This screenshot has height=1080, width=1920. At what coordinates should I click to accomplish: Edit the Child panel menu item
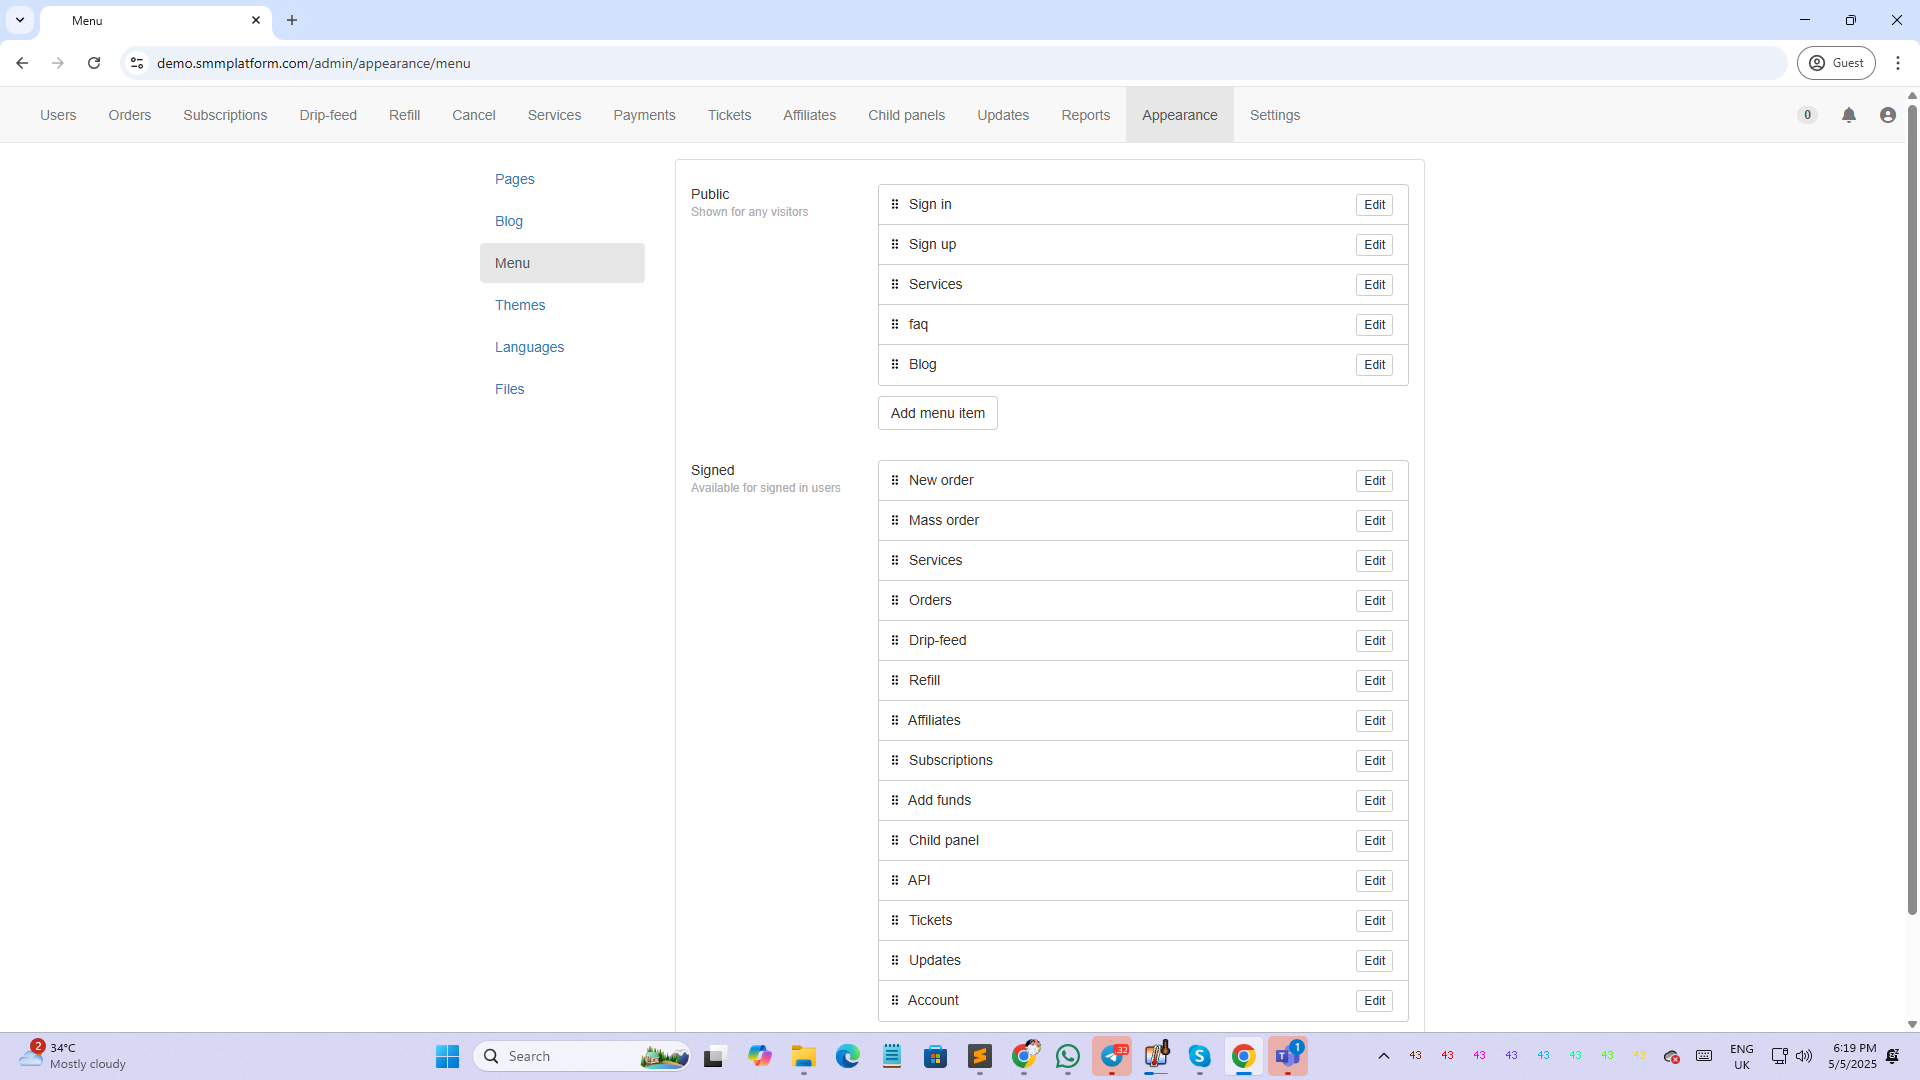(x=1374, y=841)
